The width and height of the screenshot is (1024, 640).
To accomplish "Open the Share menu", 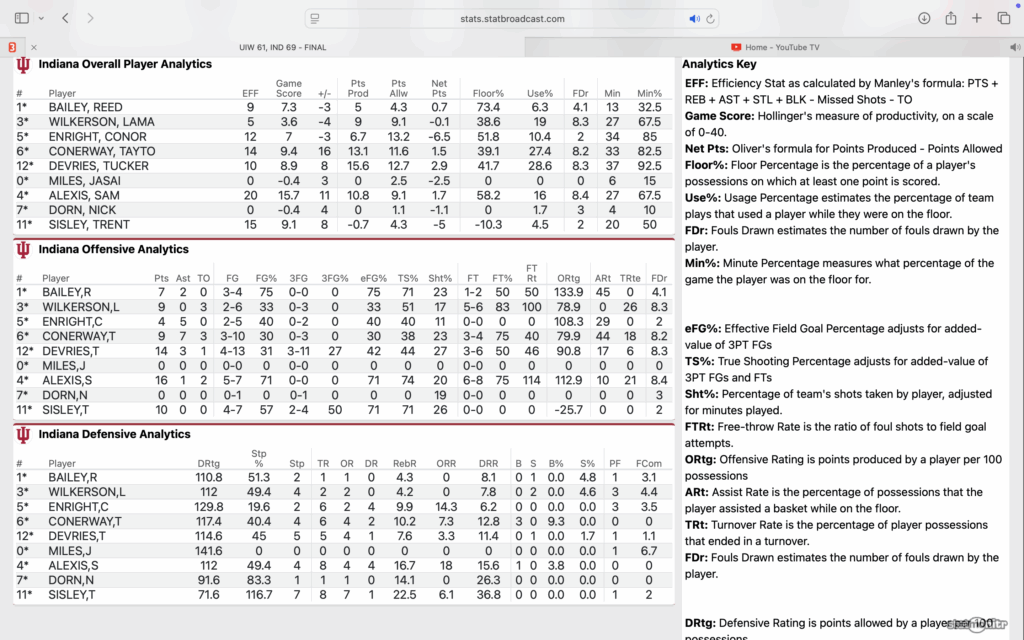I will point(951,18).
